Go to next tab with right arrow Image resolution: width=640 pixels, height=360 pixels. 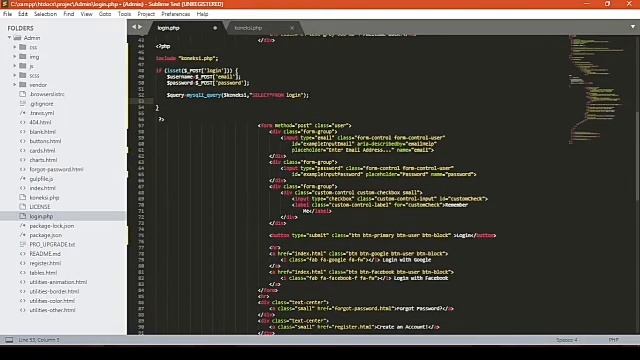click(x=140, y=27)
